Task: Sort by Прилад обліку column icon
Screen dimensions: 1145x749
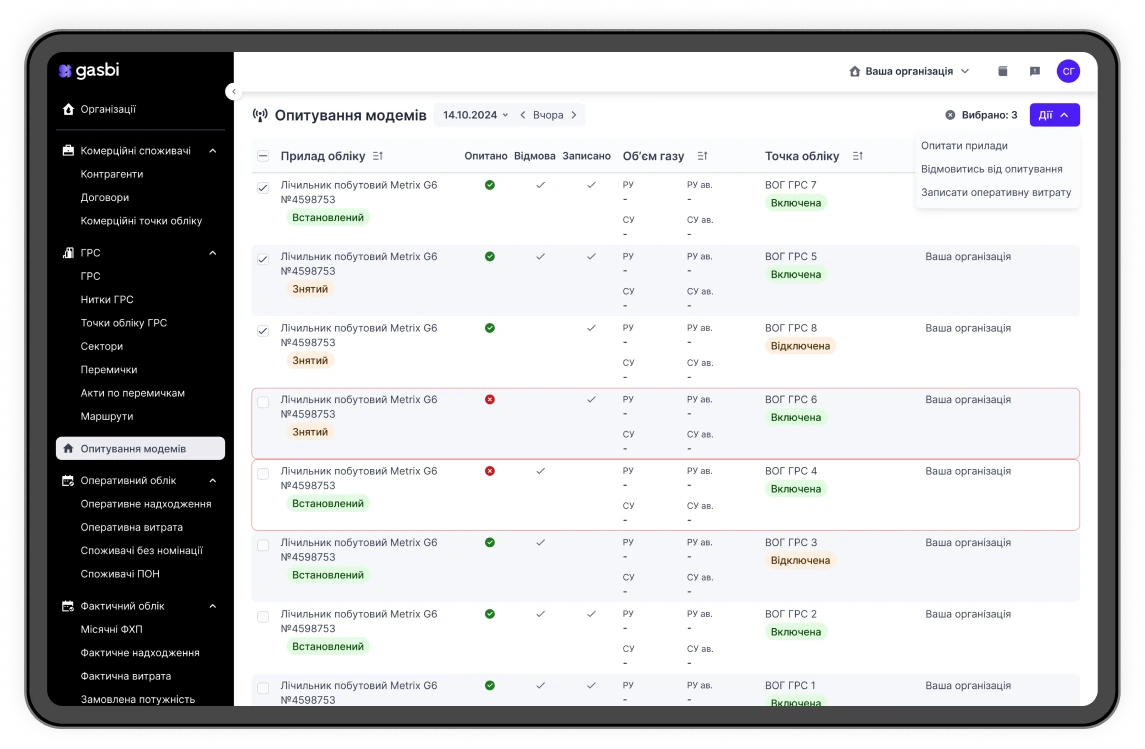Action: point(378,156)
